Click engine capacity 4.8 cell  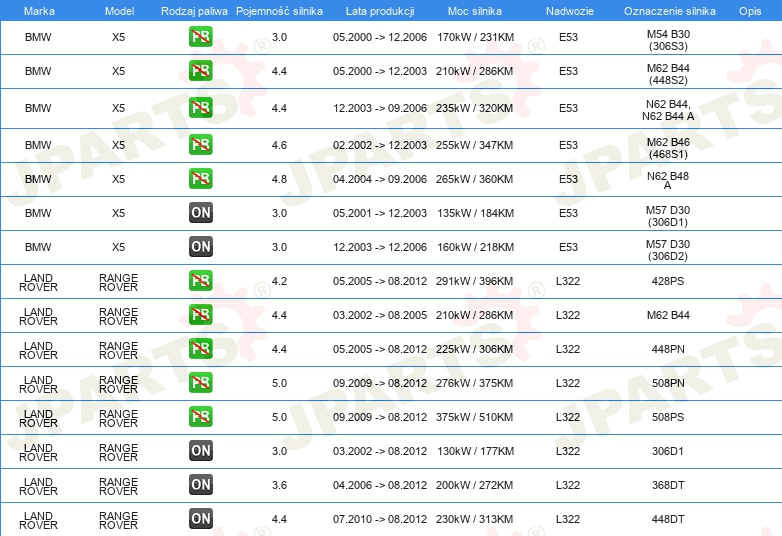pyautogui.click(x=279, y=179)
